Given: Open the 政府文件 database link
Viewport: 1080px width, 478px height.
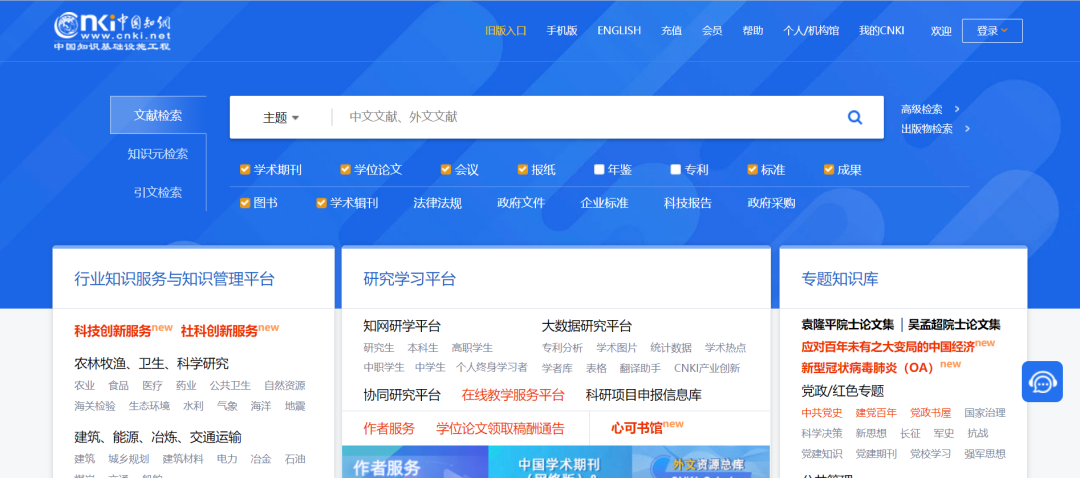Looking at the screenshot, I should pyautogui.click(x=521, y=203).
